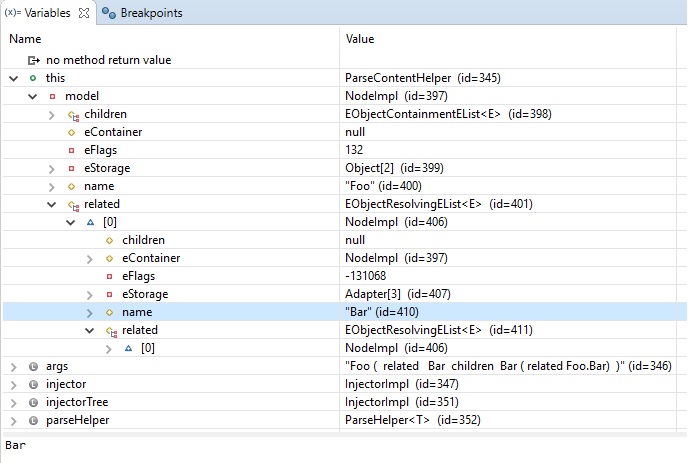Click the method return arrow icon
This screenshot has height=463, width=688.
tap(34, 60)
